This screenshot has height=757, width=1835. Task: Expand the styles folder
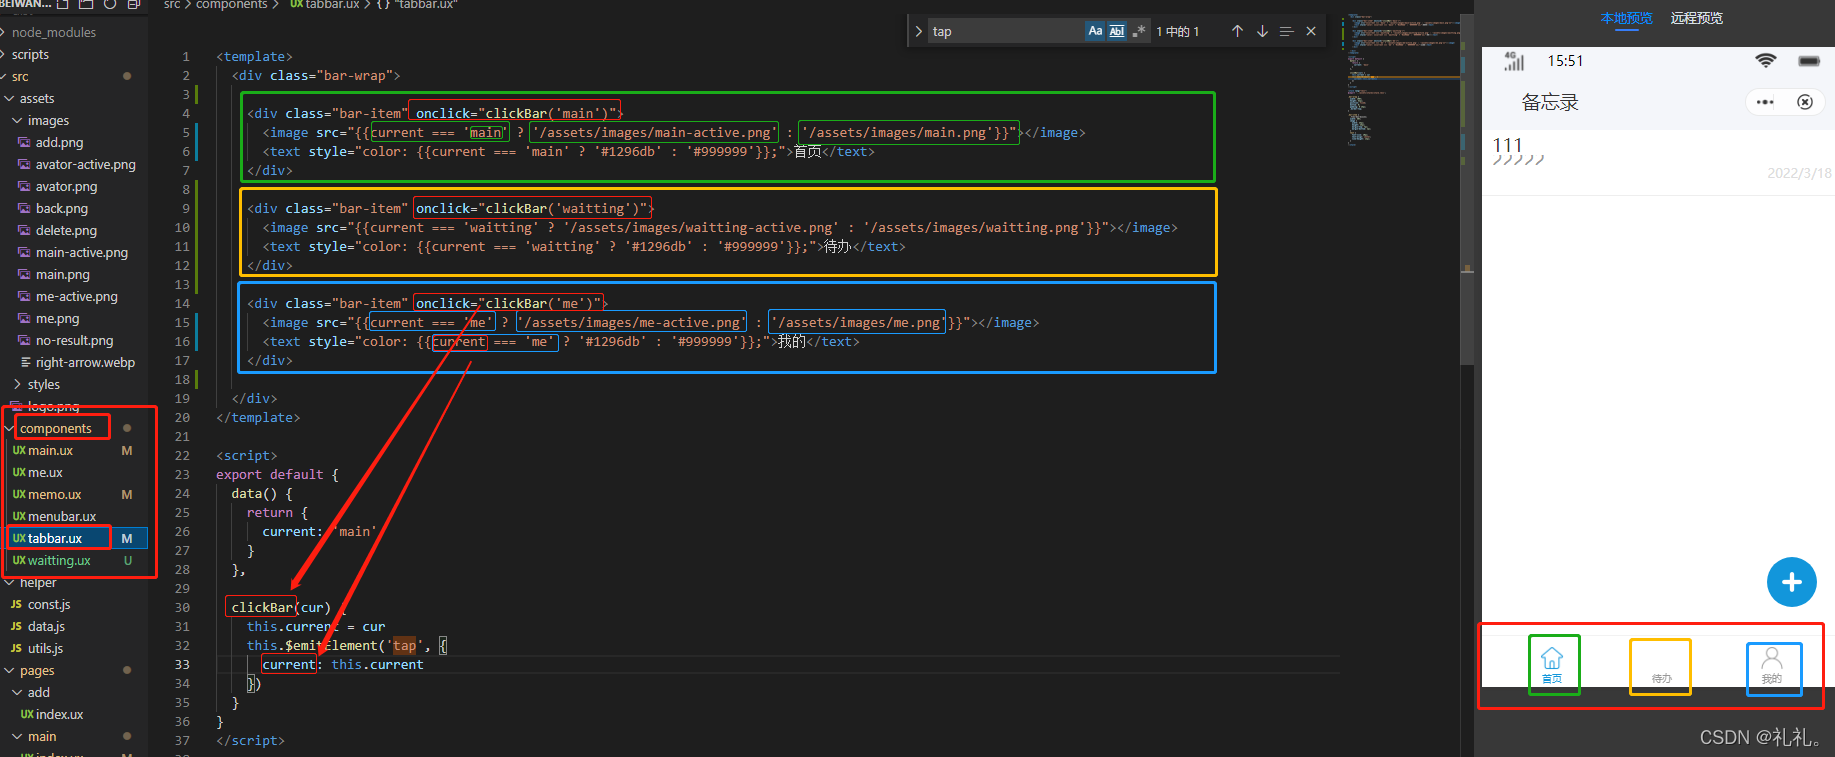coord(43,384)
